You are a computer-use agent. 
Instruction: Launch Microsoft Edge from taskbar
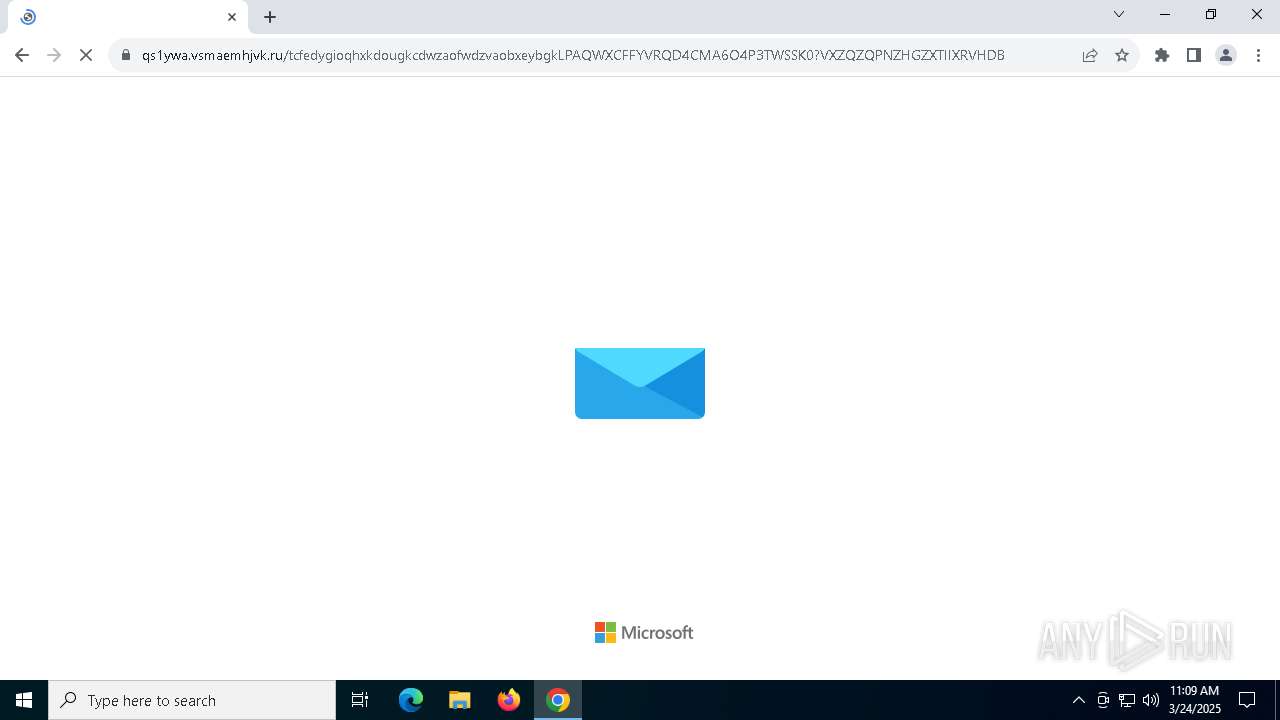(411, 700)
